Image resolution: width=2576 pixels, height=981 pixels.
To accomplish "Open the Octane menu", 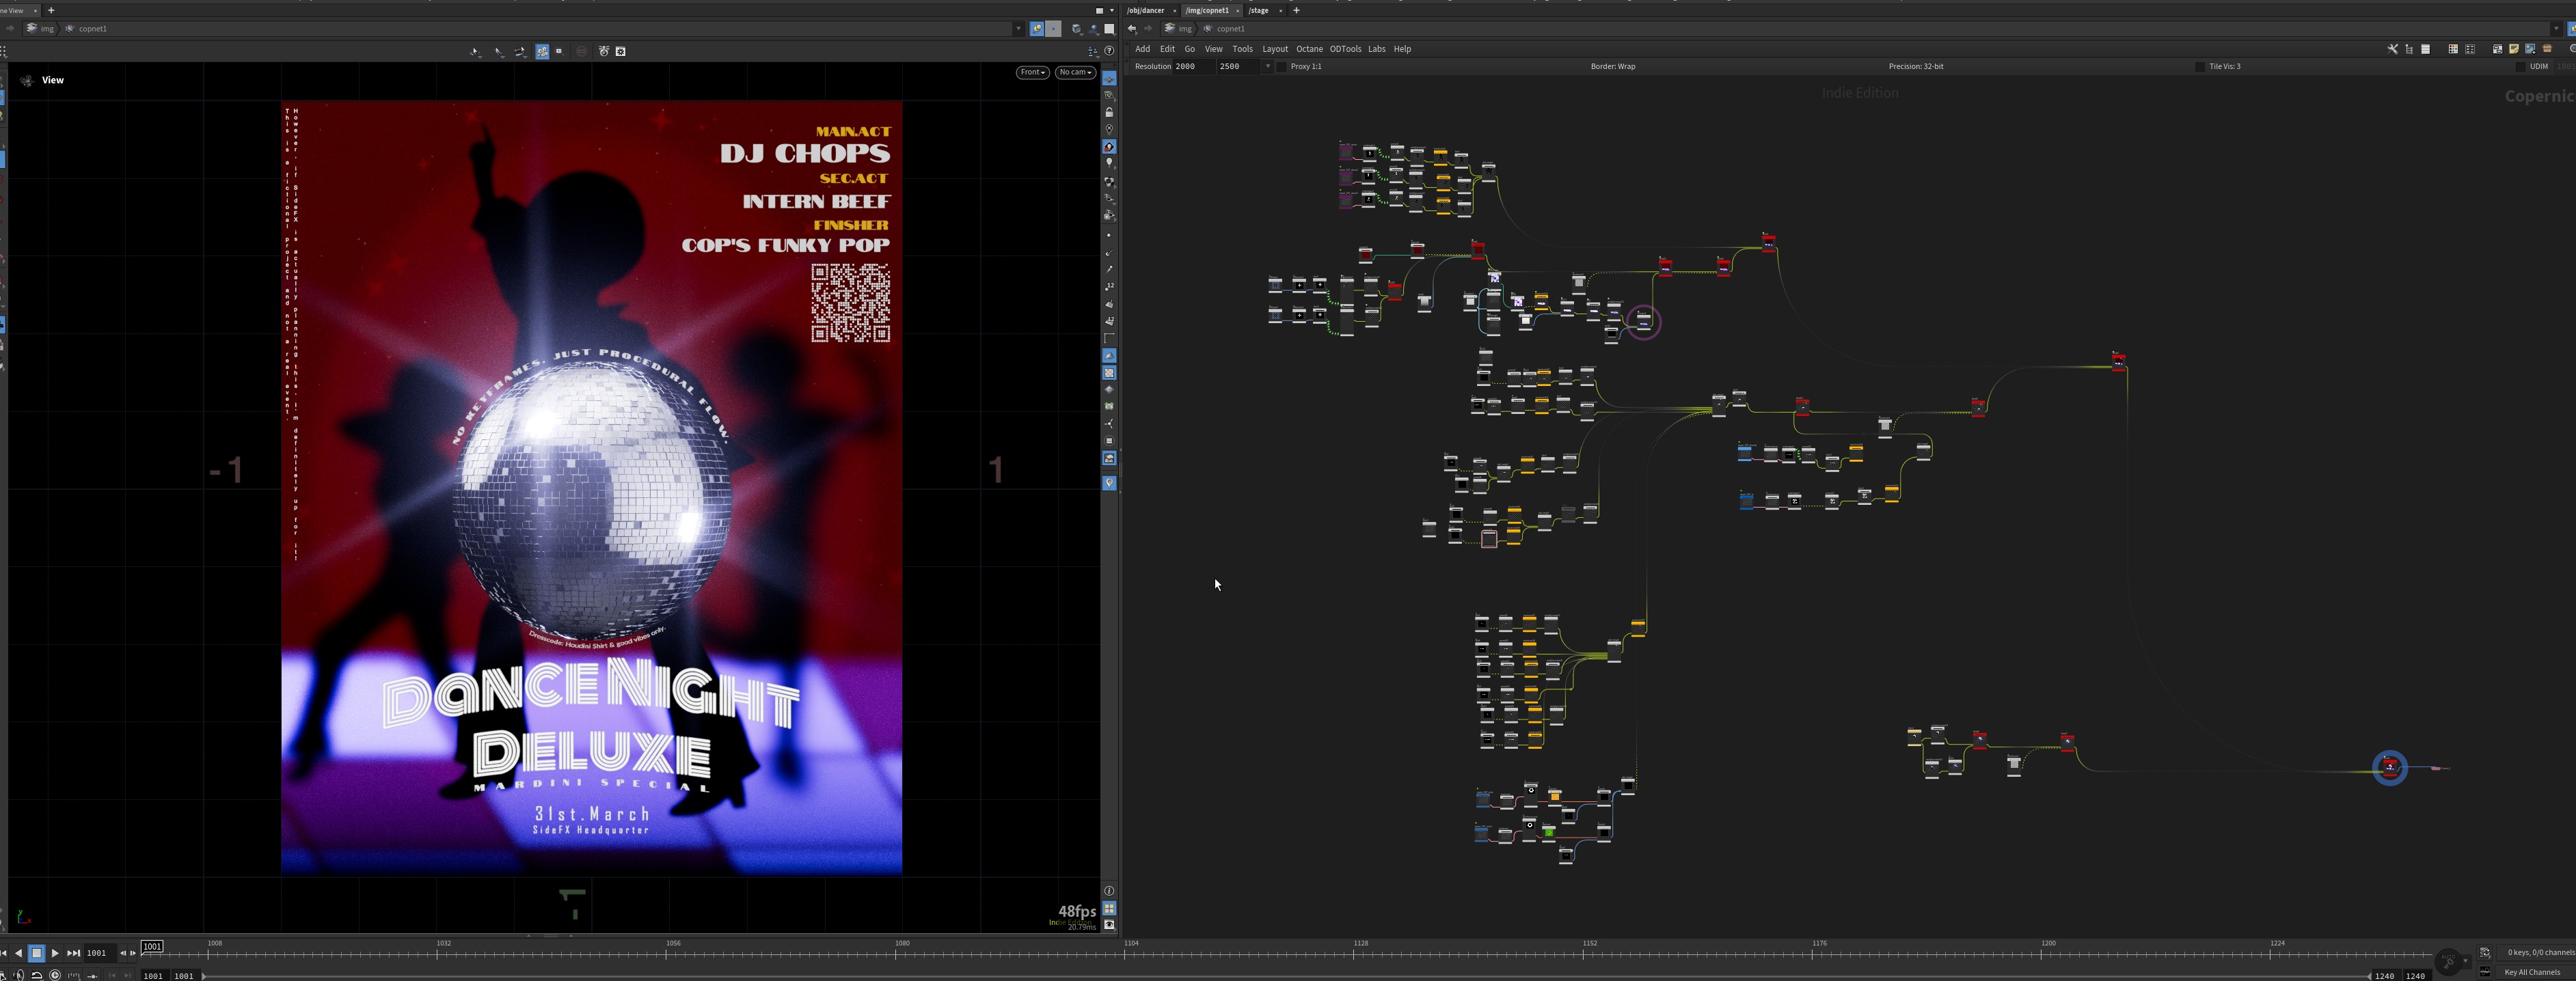I will pyautogui.click(x=1309, y=49).
